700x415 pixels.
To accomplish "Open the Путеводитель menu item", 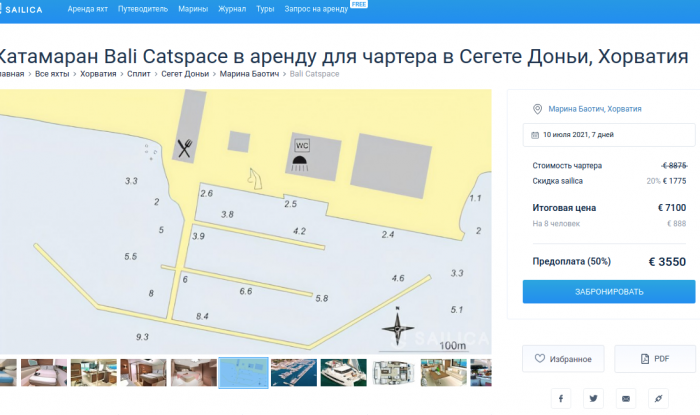I will click(x=143, y=9).
